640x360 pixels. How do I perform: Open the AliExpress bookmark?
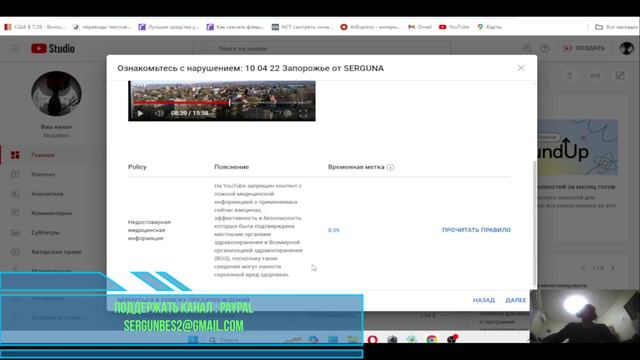click(x=370, y=27)
